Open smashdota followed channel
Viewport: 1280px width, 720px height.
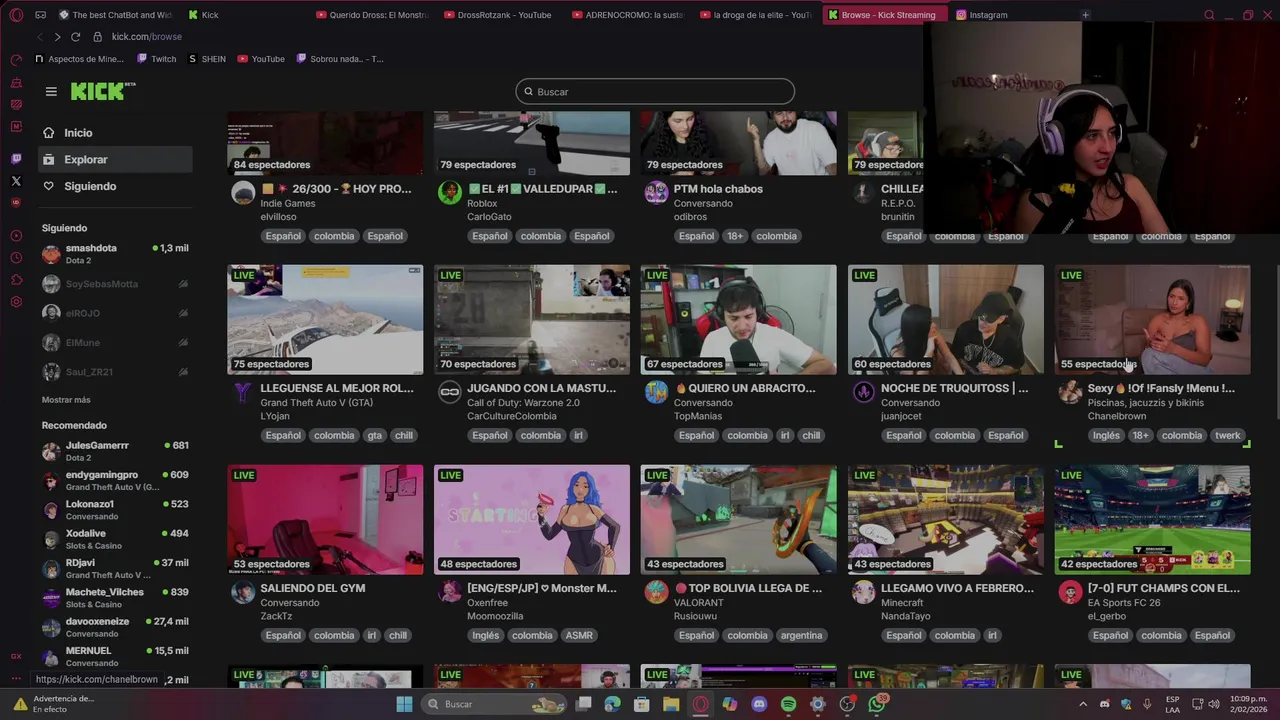(x=114, y=254)
